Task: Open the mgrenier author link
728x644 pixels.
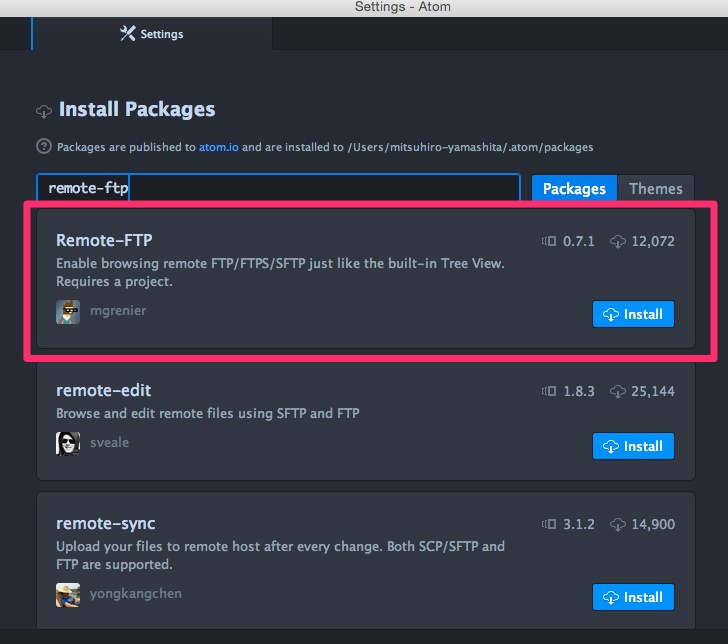Action: pyautogui.click(x=118, y=311)
